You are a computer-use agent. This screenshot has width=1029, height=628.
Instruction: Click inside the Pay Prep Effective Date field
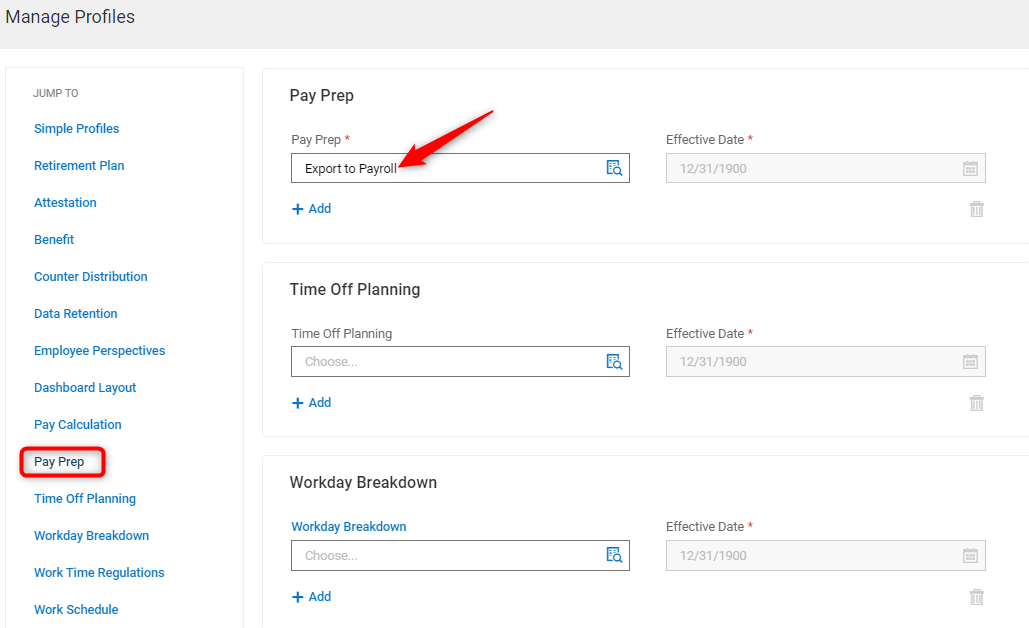click(x=820, y=167)
